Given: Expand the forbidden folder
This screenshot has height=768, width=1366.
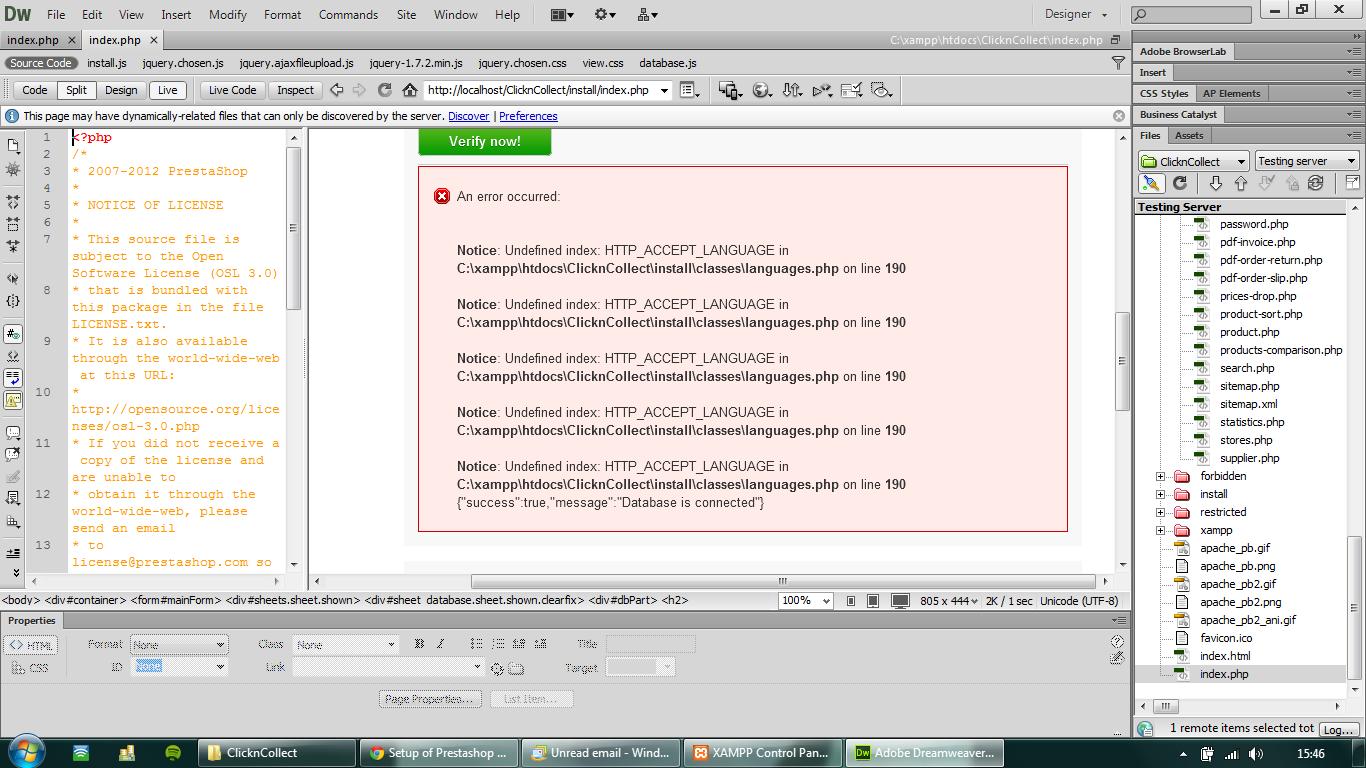Looking at the screenshot, I should pyautogui.click(x=1160, y=476).
